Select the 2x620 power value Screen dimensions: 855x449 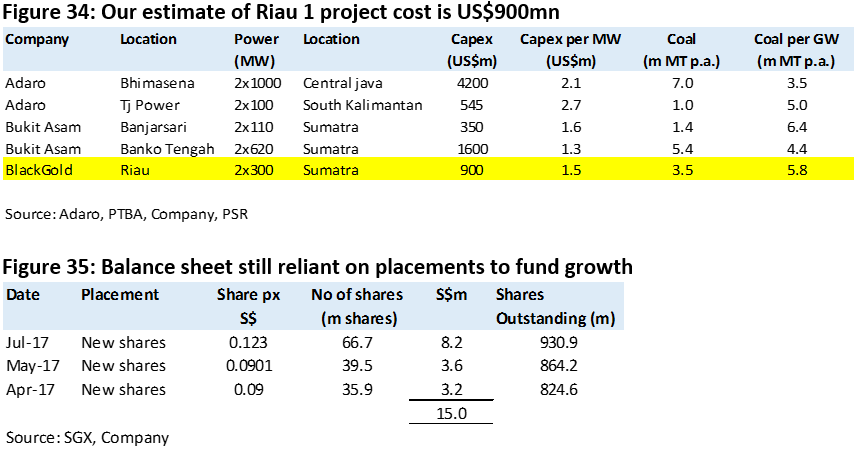[254, 149]
